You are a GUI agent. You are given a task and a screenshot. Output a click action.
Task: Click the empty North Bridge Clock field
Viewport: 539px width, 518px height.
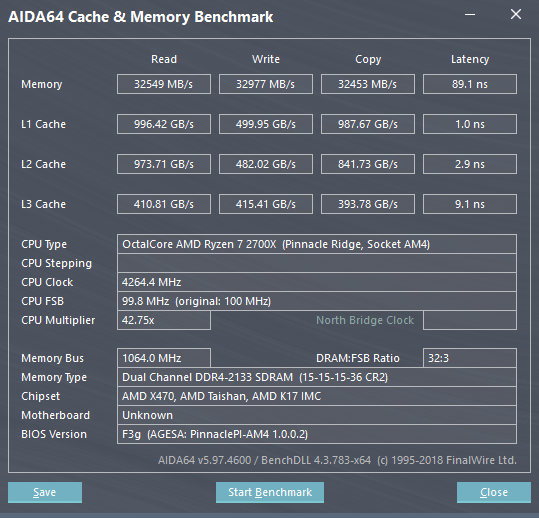click(x=470, y=320)
